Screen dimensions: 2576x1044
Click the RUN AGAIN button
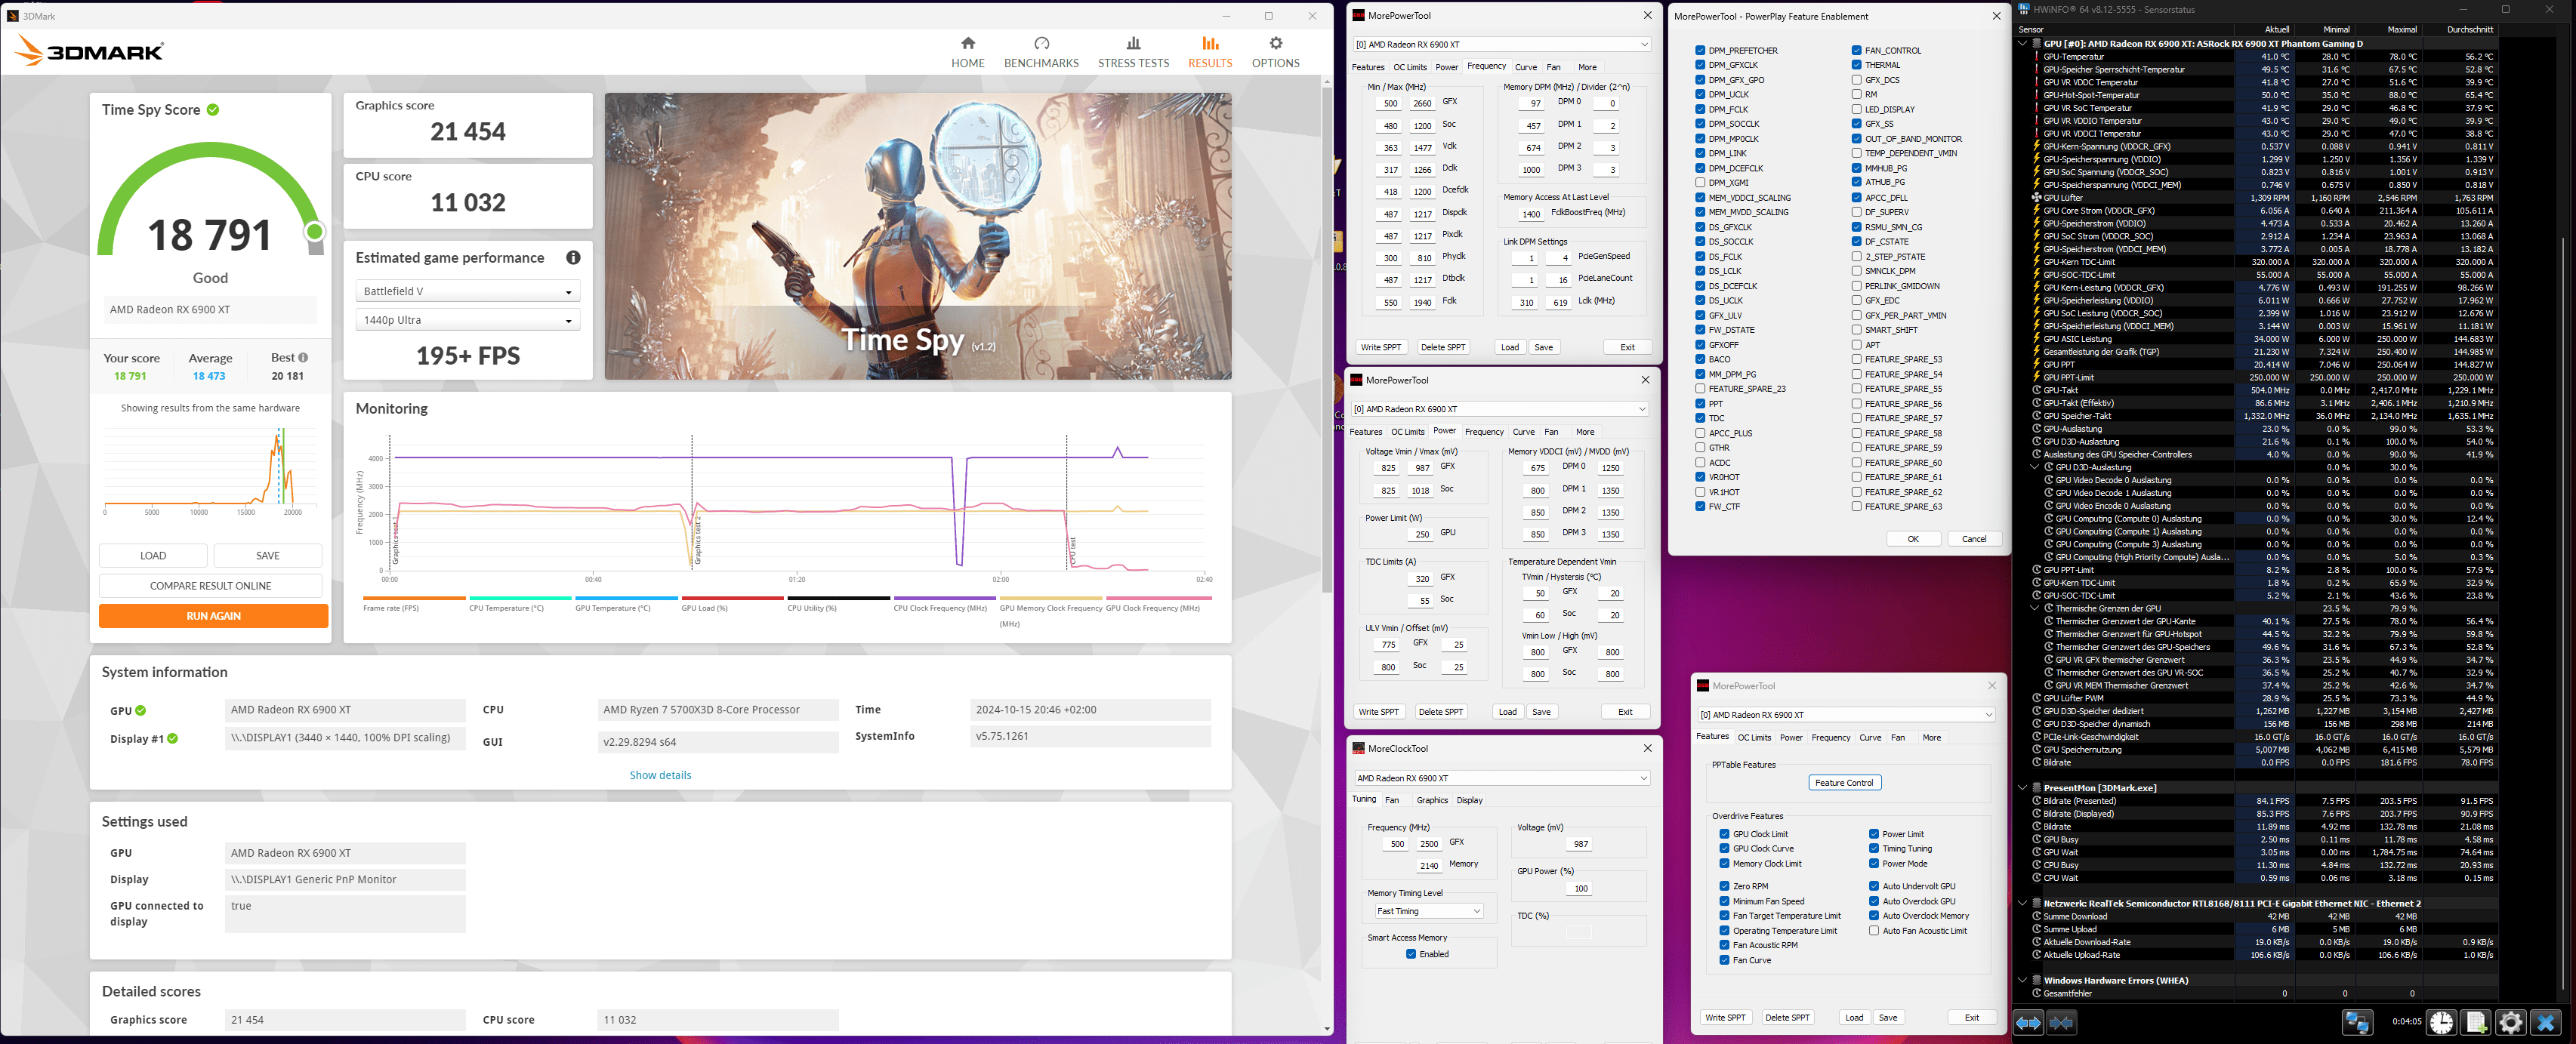click(x=213, y=616)
